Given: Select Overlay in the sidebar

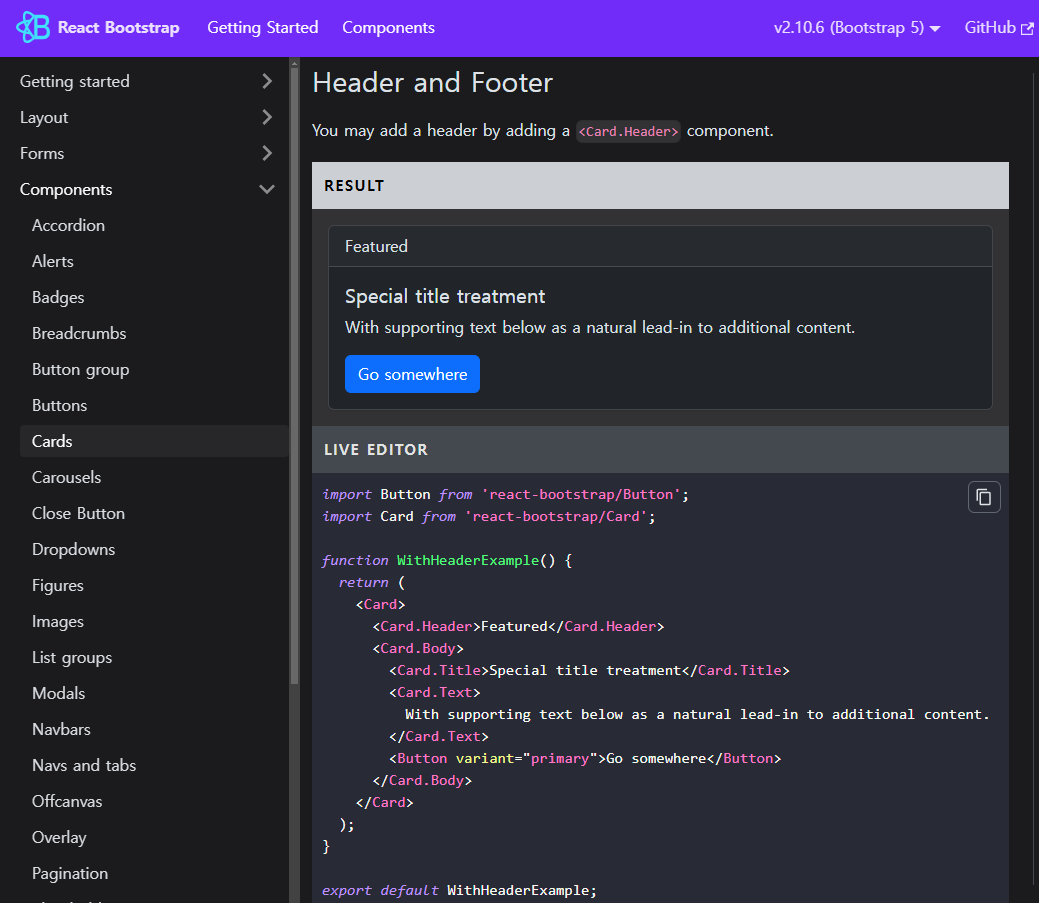Looking at the screenshot, I should [x=59, y=837].
